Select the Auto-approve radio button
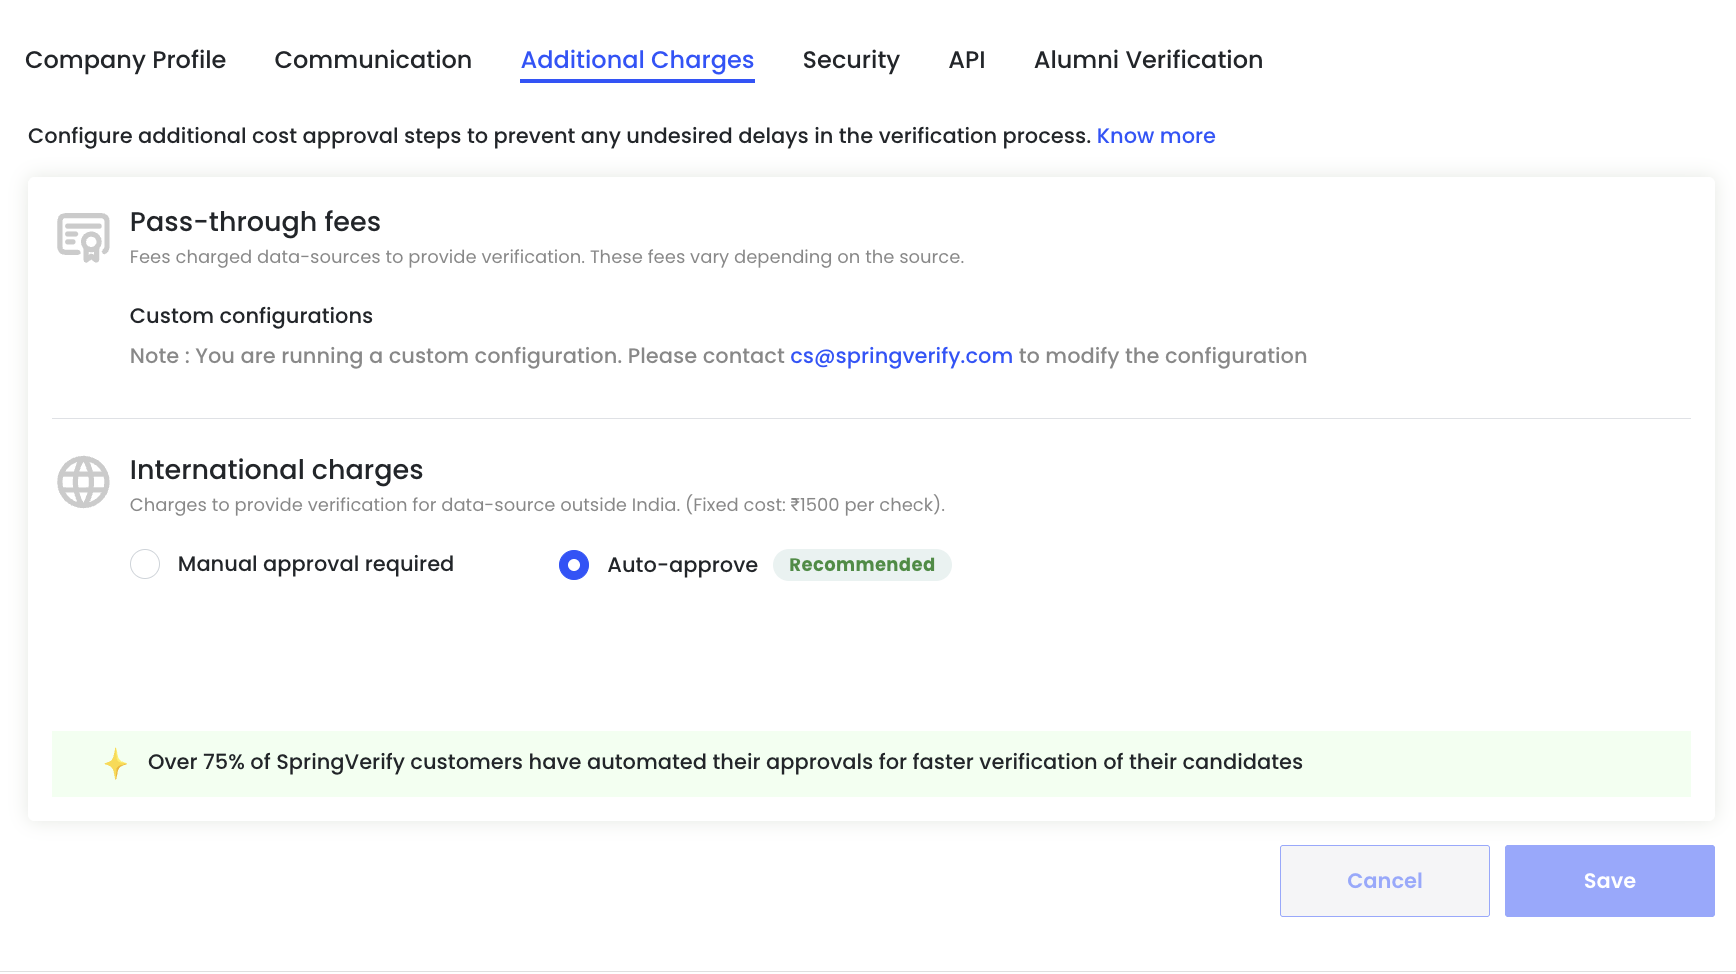Image resolution: width=1736 pixels, height=974 pixels. point(573,565)
